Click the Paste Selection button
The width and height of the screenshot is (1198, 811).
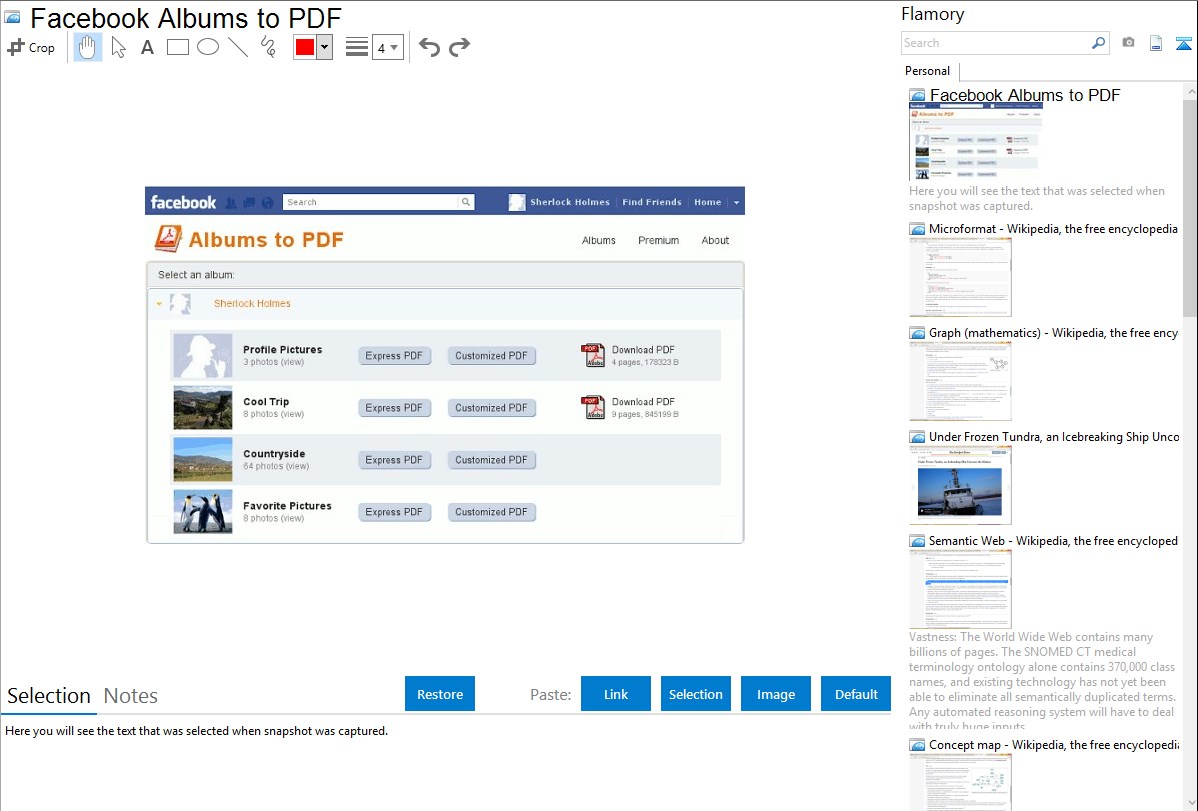pos(695,694)
